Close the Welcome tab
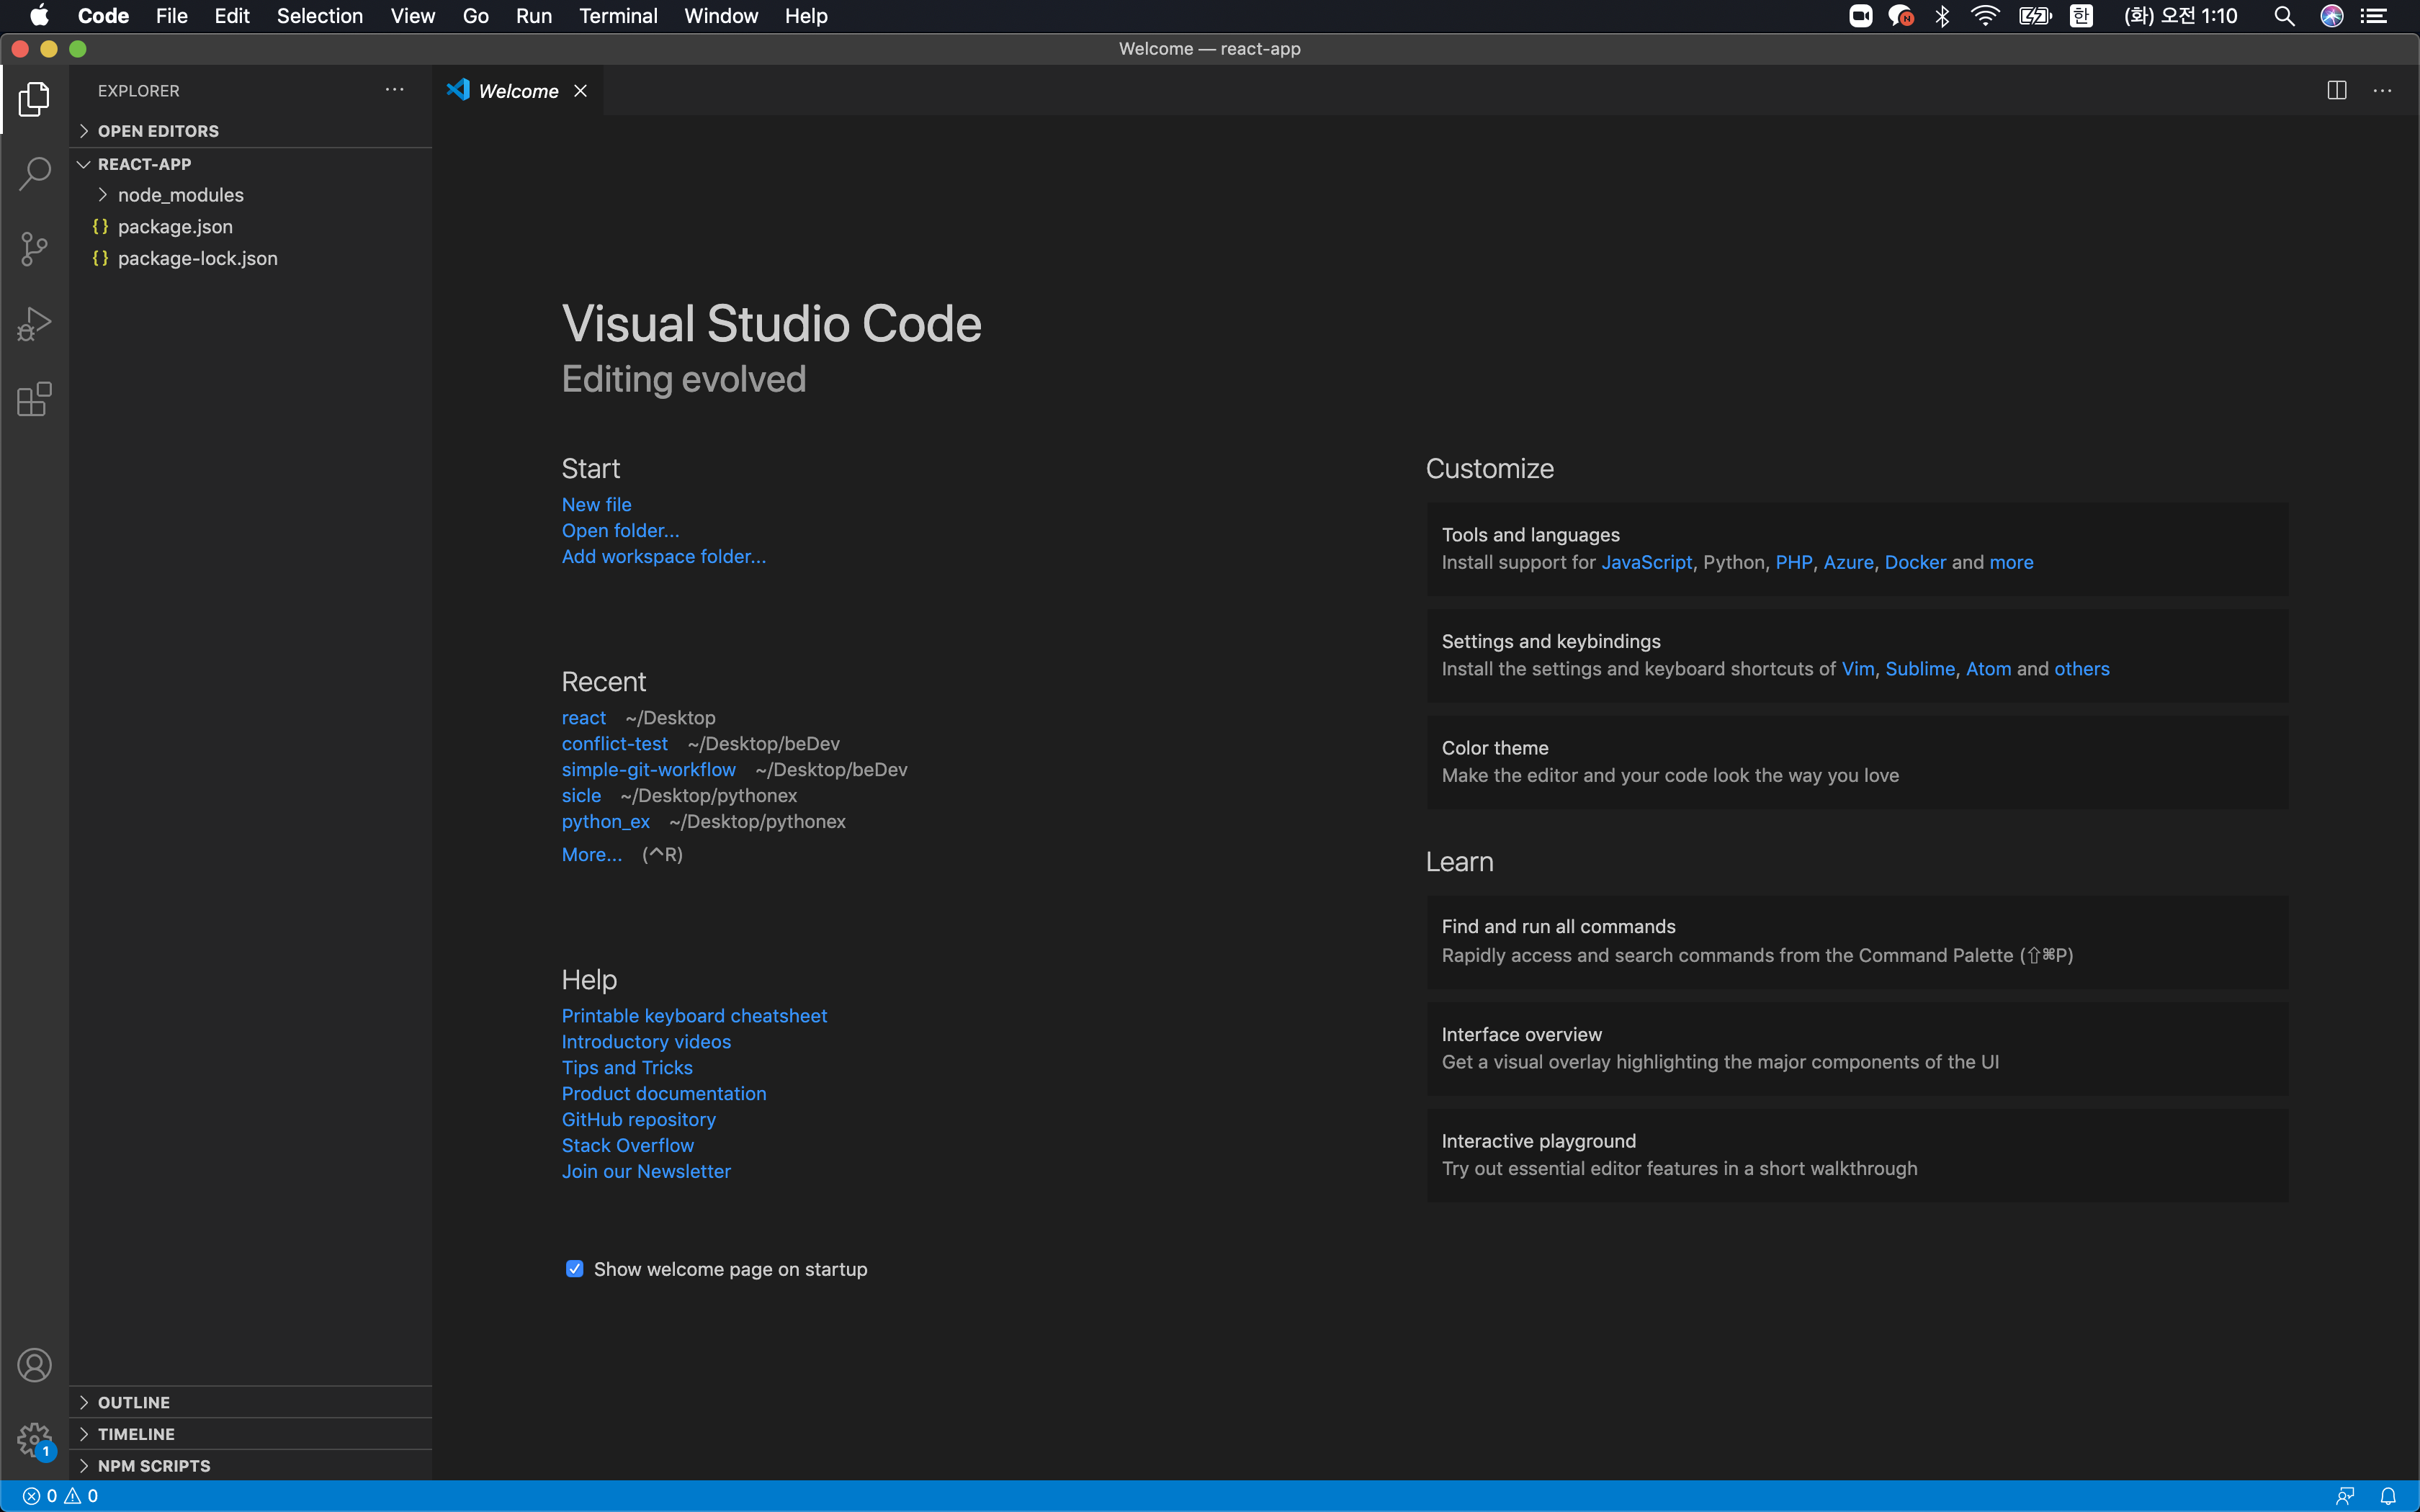The width and height of the screenshot is (2420, 1512). pos(580,91)
